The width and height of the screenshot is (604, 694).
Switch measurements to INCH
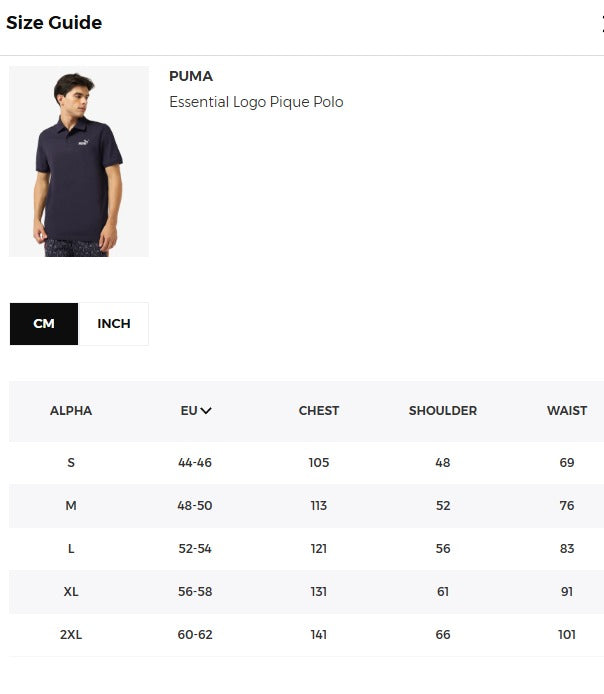114,324
